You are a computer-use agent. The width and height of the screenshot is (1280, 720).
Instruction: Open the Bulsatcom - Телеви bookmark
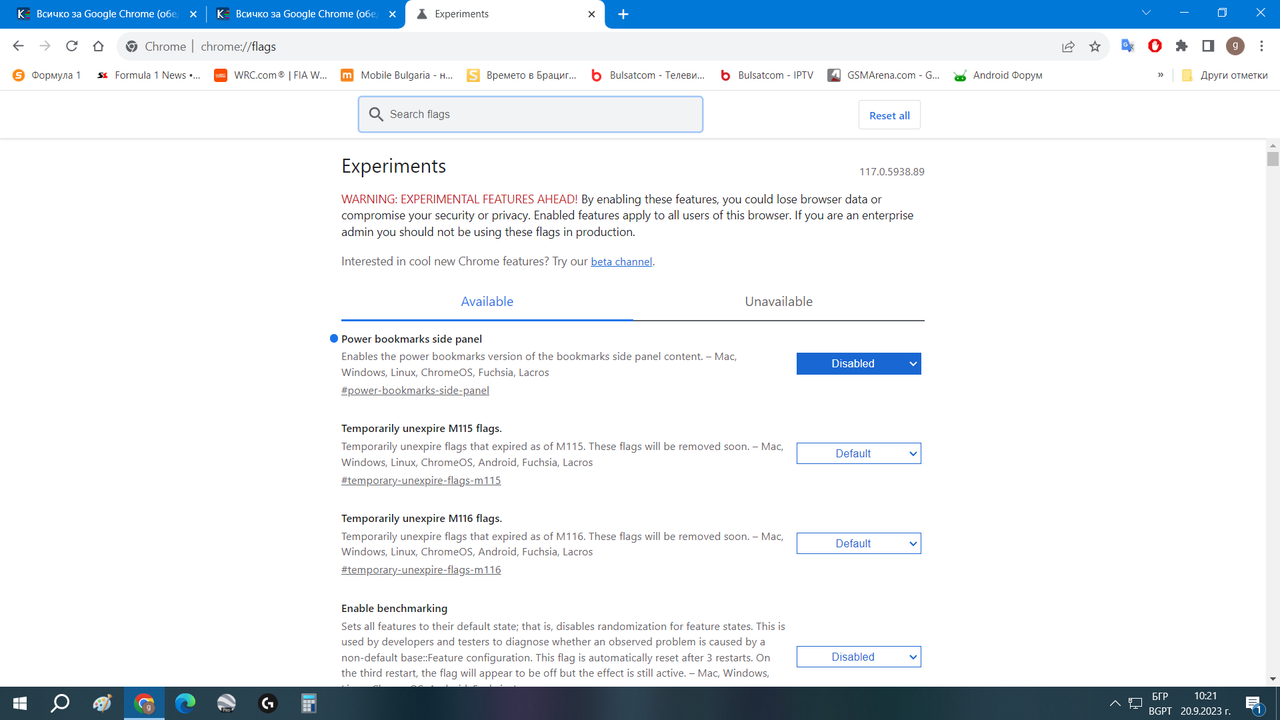(x=648, y=75)
